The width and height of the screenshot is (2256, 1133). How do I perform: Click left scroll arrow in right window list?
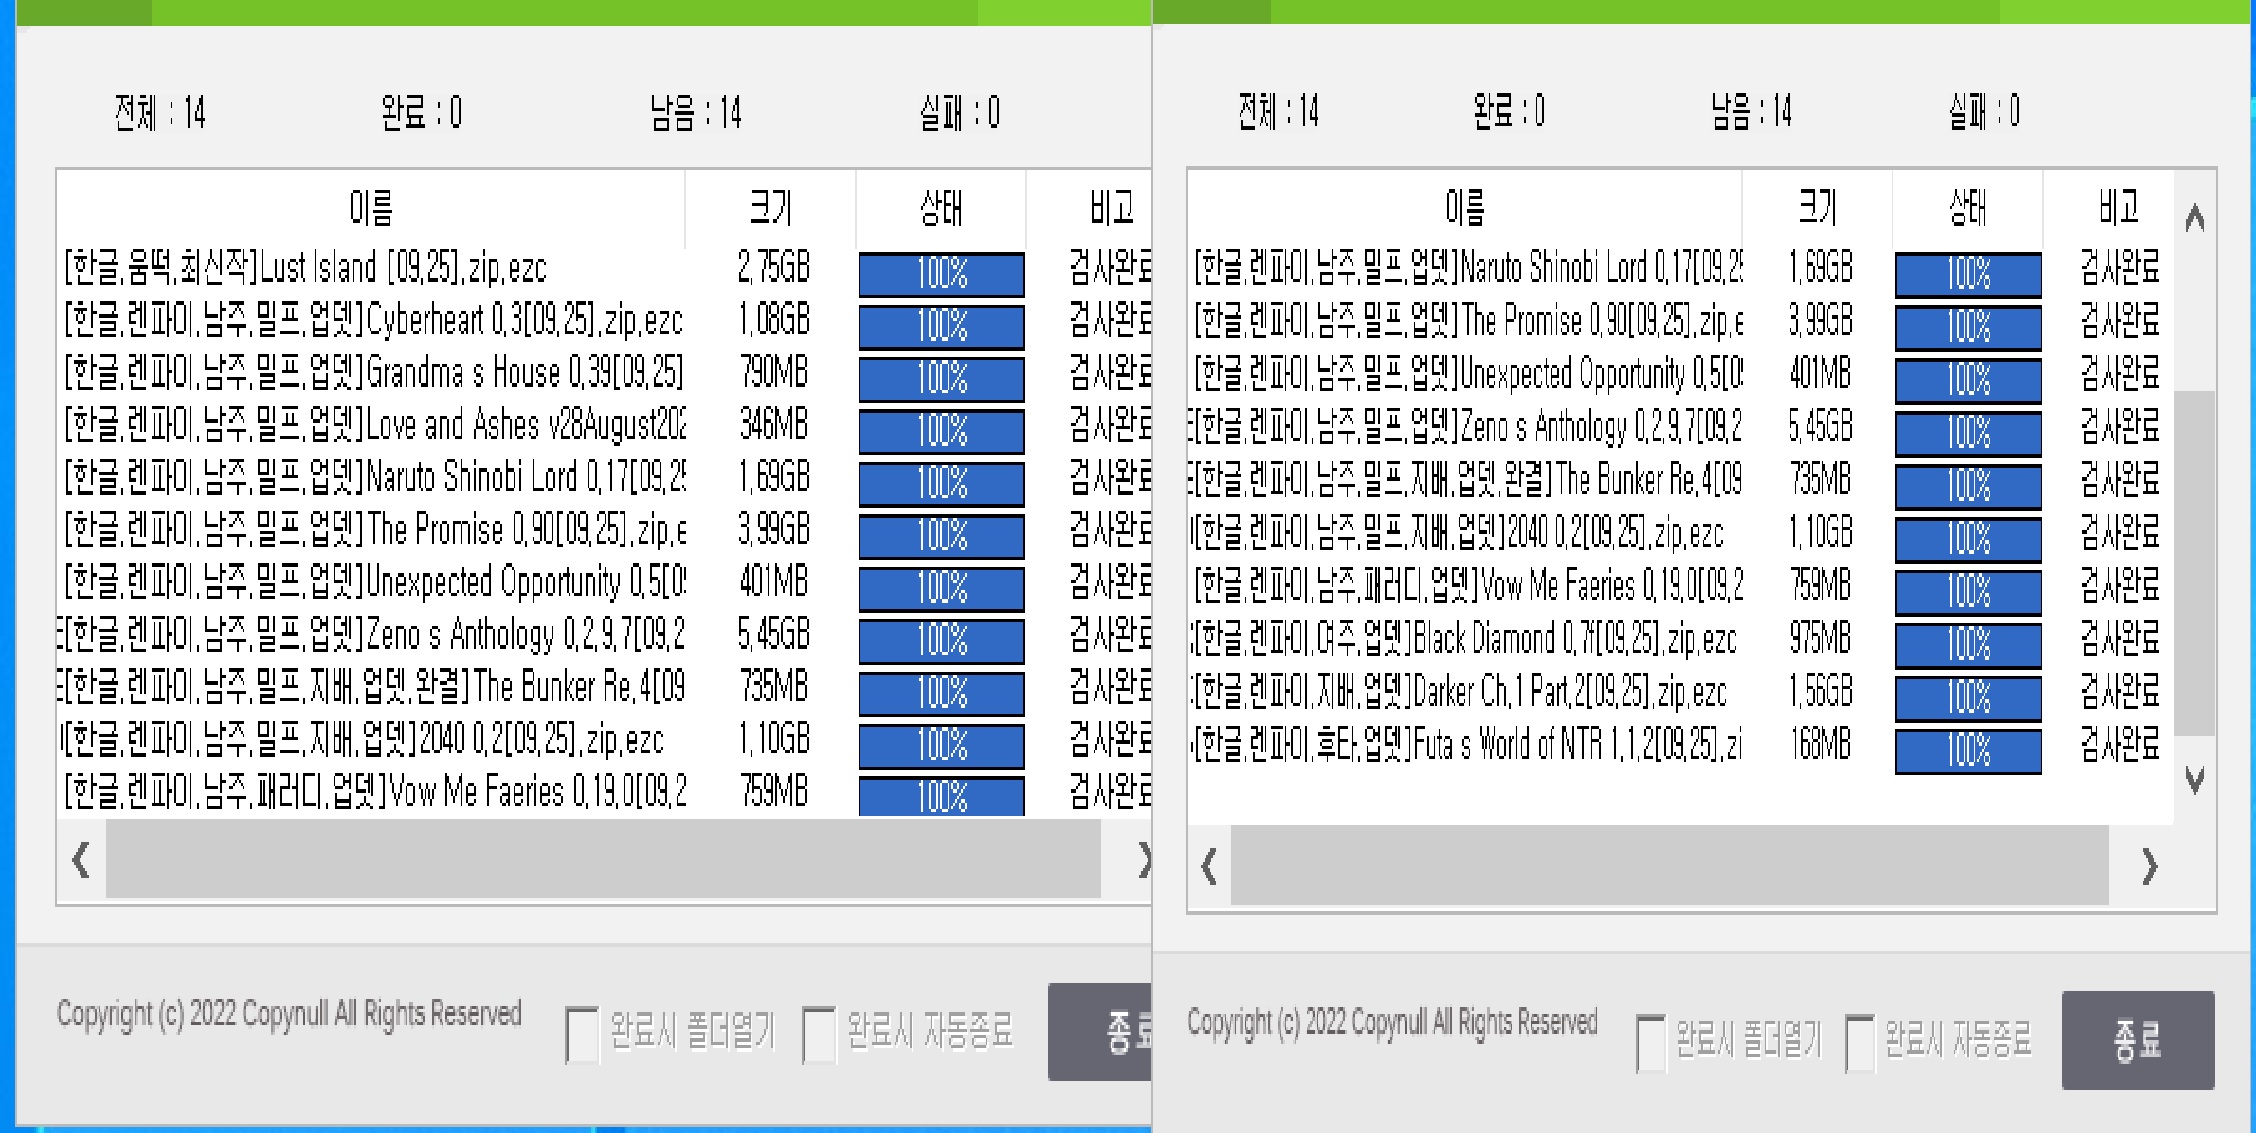point(1209,866)
